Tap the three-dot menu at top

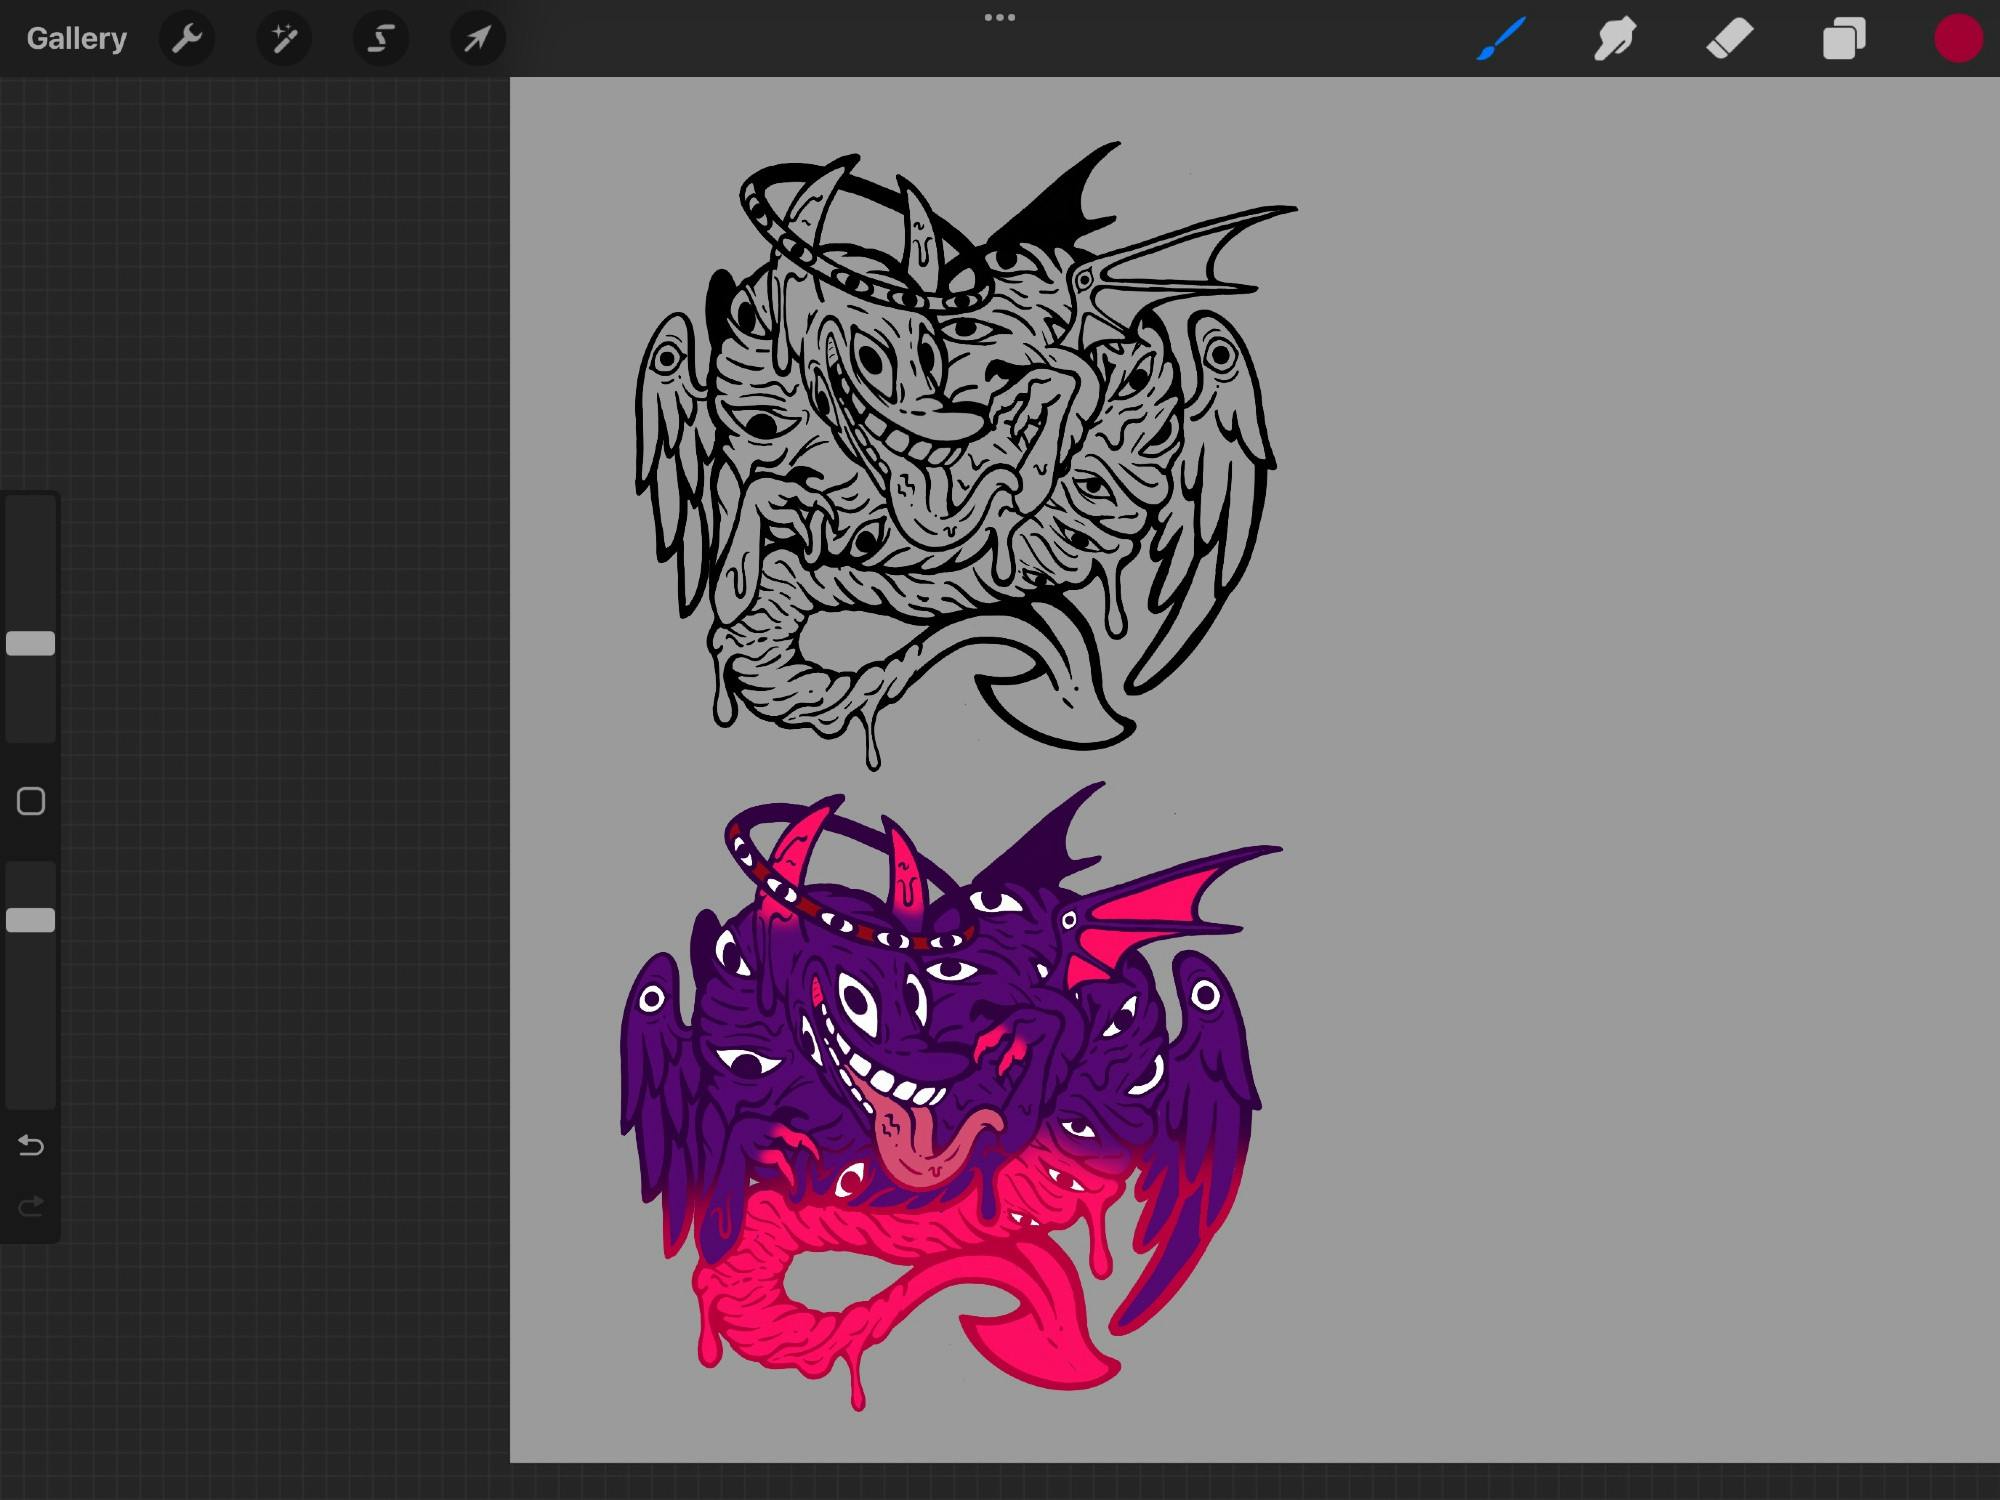[x=999, y=18]
